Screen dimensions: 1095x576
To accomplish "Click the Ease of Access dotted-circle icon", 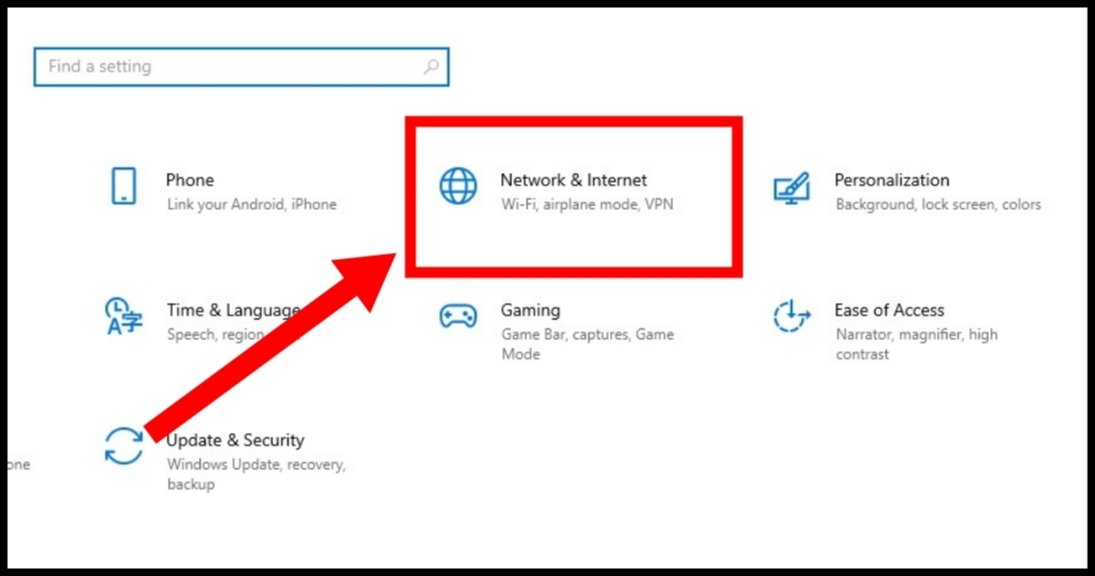I will [791, 316].
